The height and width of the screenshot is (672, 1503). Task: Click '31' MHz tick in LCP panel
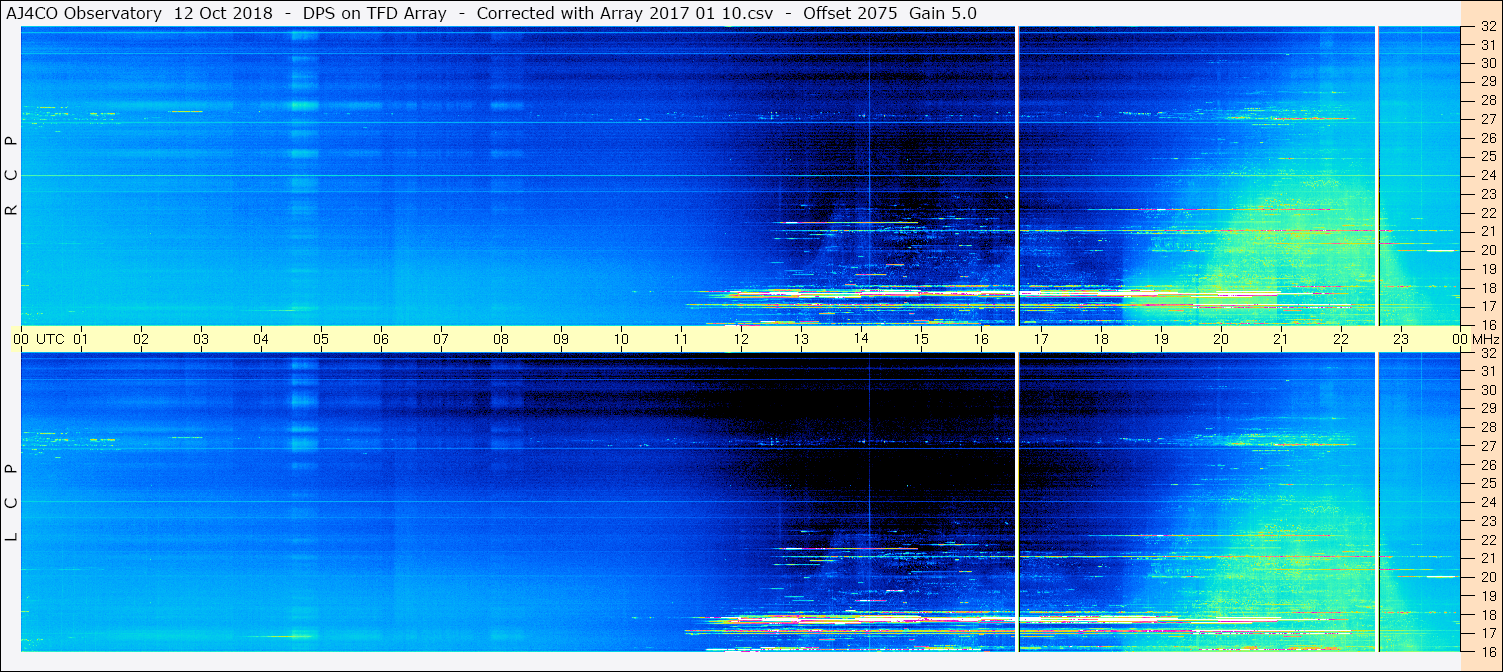pyautogui.click(x=1488, y=371)
